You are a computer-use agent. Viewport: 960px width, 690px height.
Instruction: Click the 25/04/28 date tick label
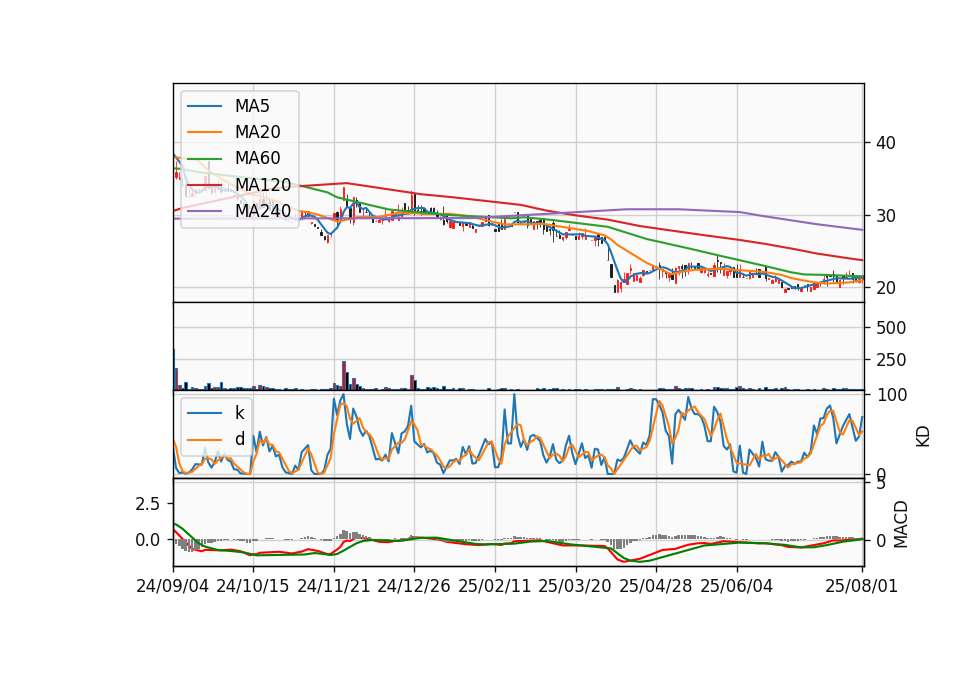[x=655, y=586]
